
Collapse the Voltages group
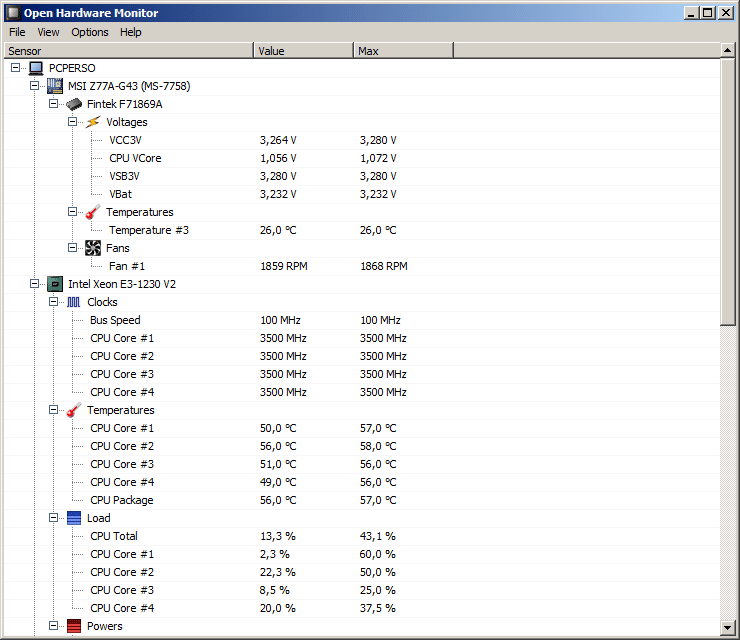coord(72,121)
